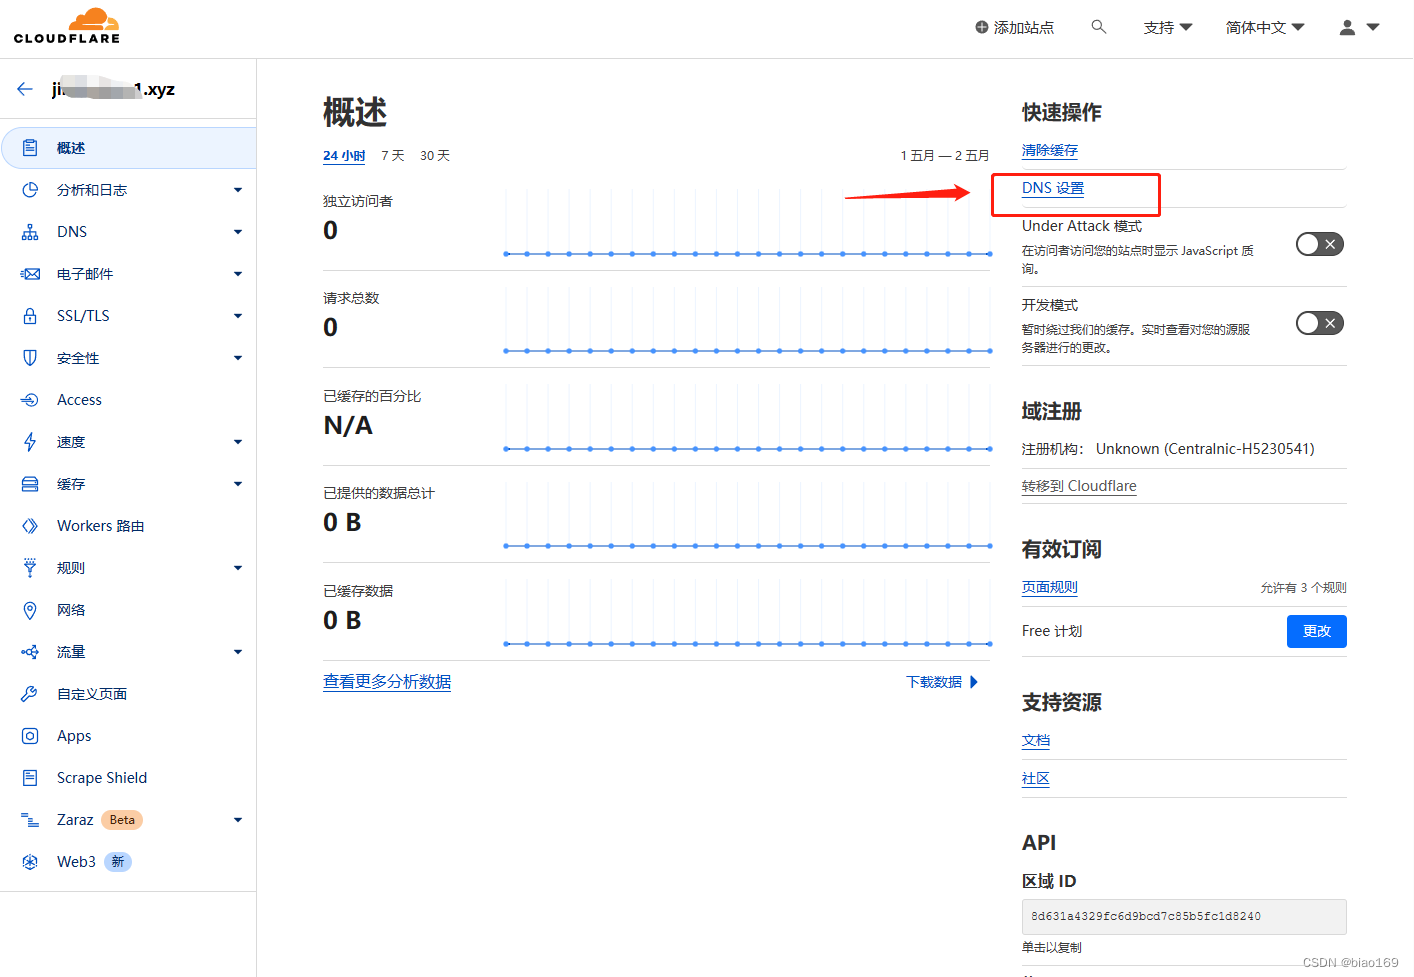Click the 清除缓存 quick action link
This screenshot has height=977, width=1414.
point(1049,150)
